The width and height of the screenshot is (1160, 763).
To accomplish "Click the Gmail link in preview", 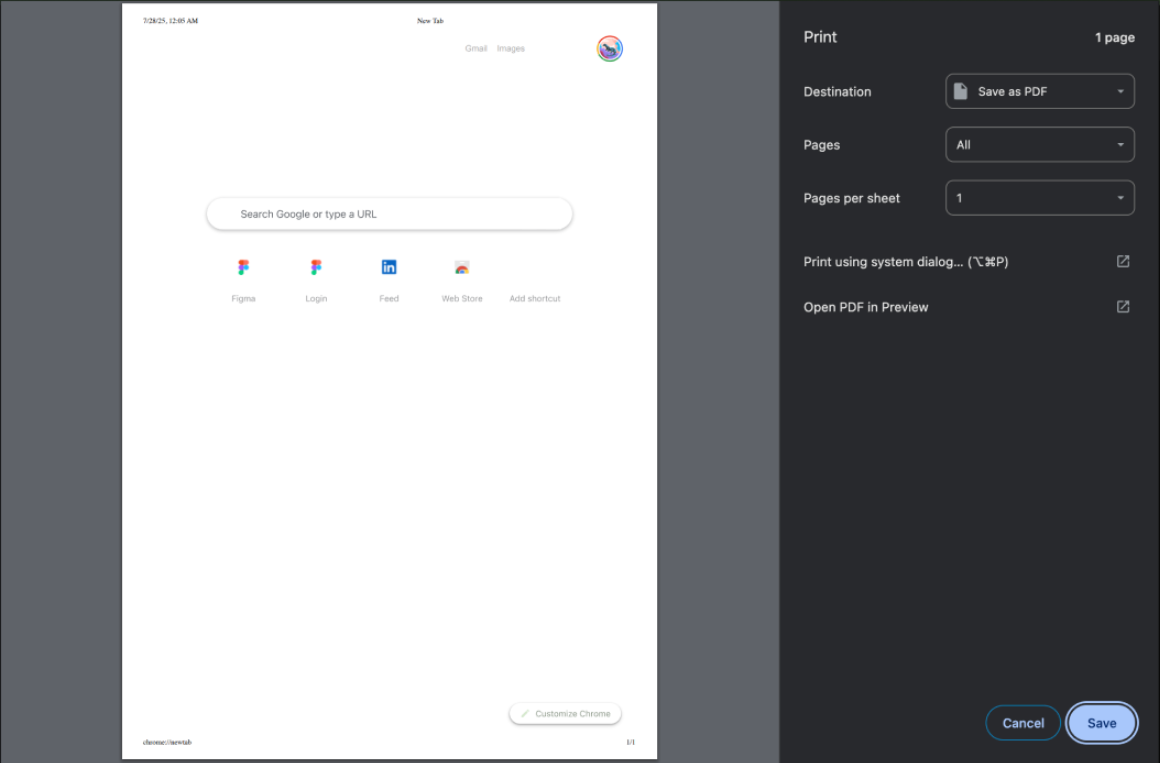I will tap(476, 49).
